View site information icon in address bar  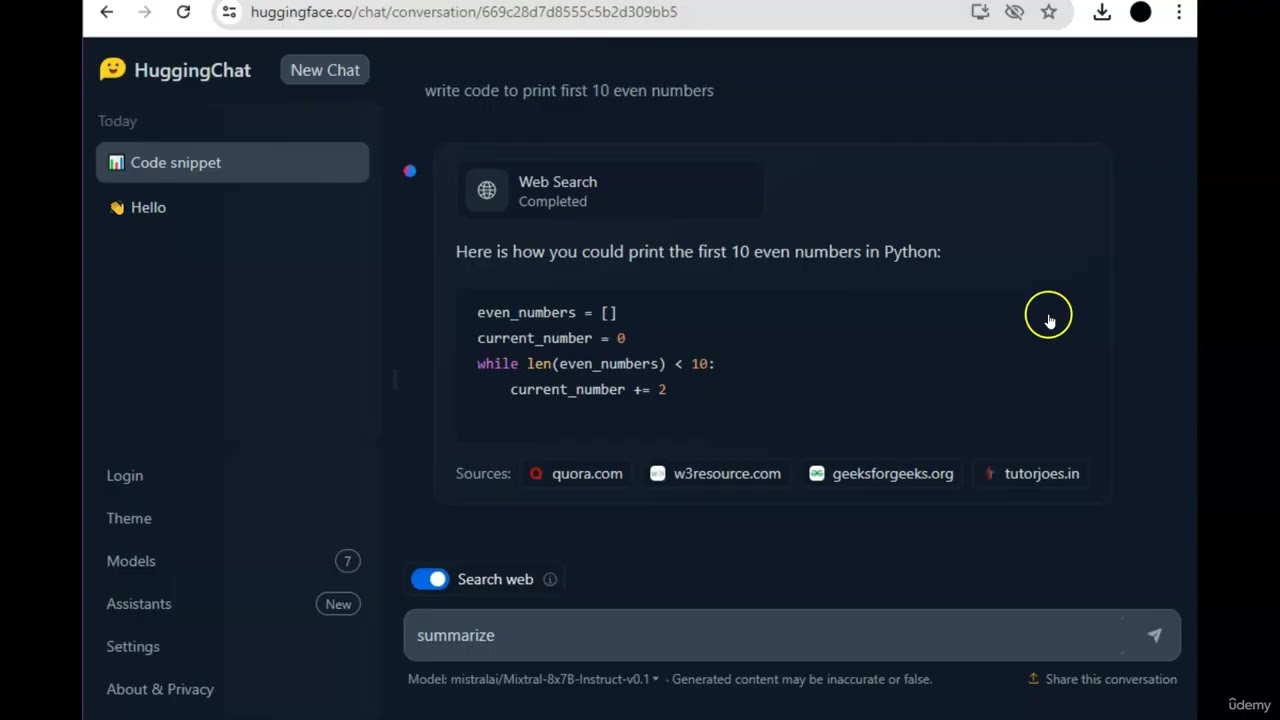point(229,12)
